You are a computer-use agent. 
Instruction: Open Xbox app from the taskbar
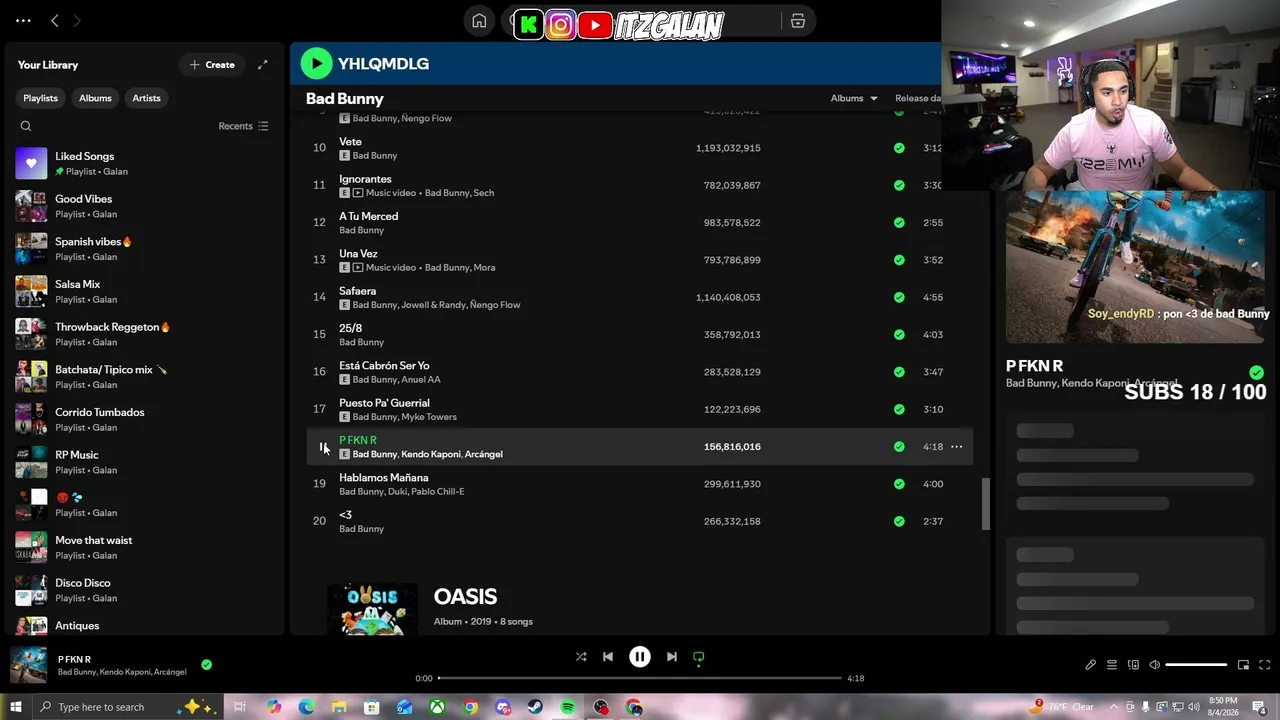pyautogui.click(x=437, y=707)
